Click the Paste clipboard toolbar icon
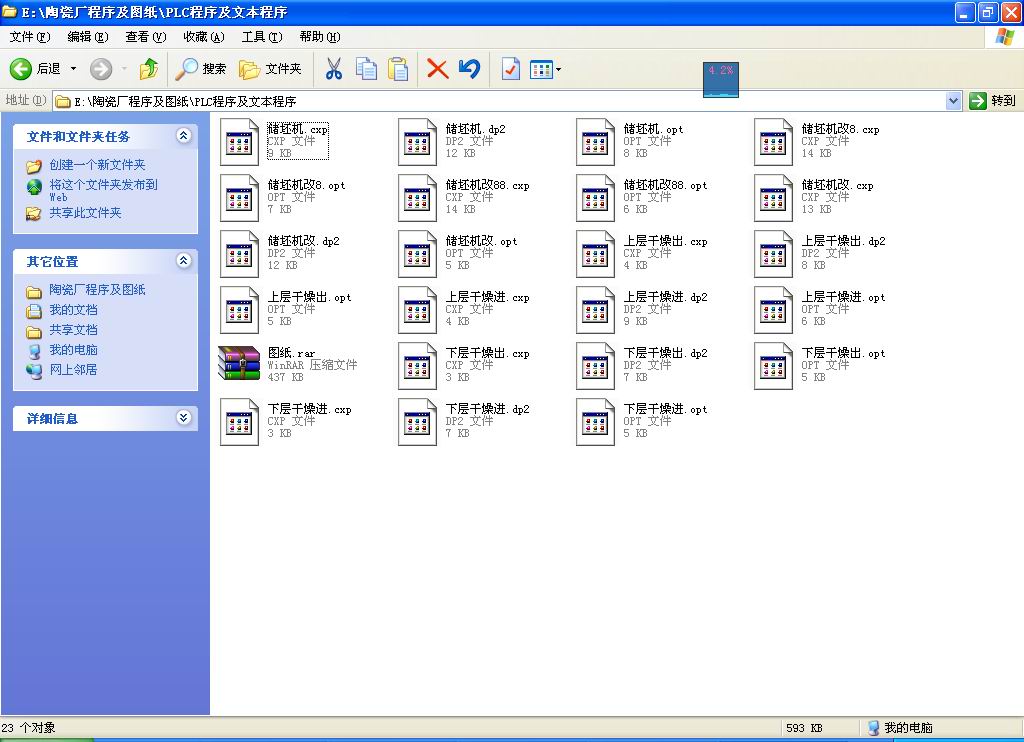The width and height of the screenshot is (1024, 742). 398,69
